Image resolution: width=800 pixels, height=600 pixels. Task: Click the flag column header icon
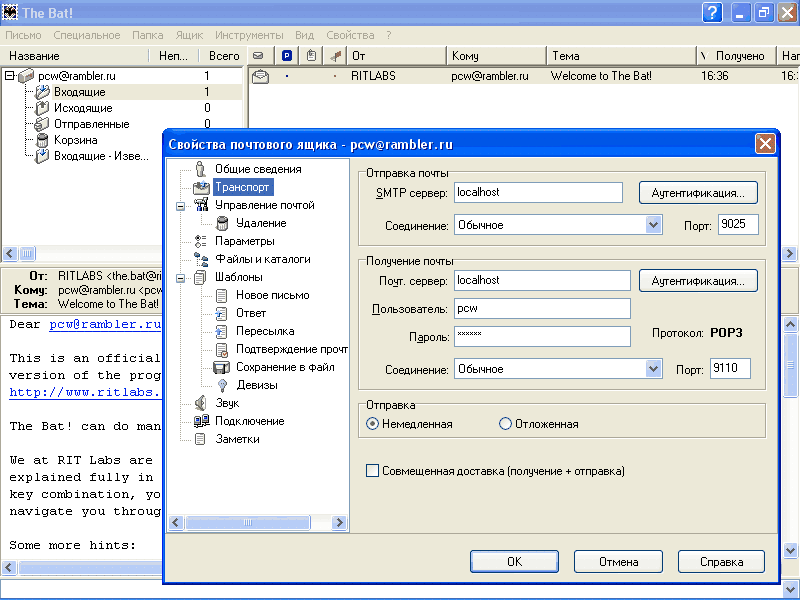(x=335, y=56)
